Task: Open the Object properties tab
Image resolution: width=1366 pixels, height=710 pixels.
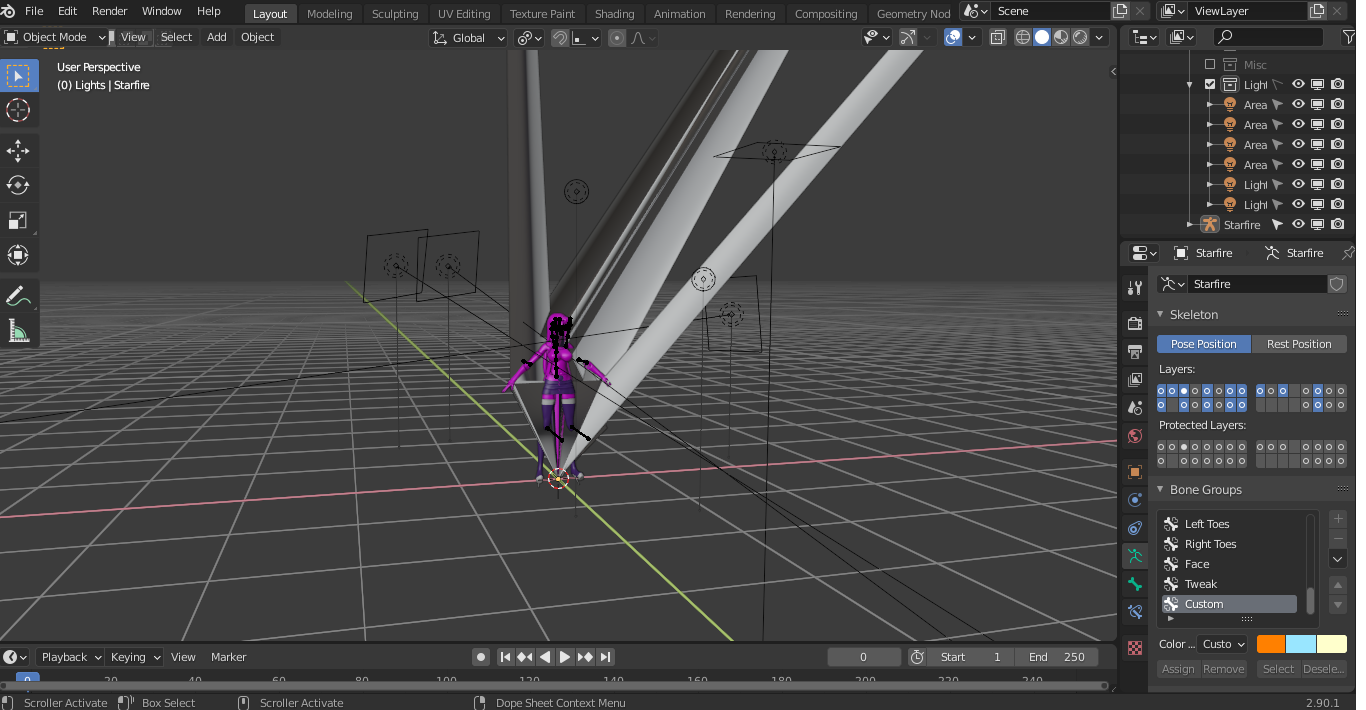Action: (x=1134, y=472)
